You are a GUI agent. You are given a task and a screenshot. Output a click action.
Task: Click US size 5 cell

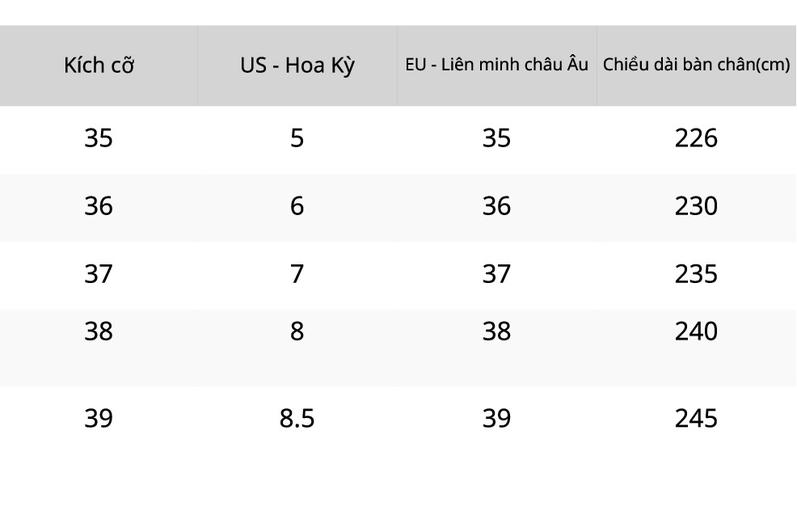(x=297, y=138)
